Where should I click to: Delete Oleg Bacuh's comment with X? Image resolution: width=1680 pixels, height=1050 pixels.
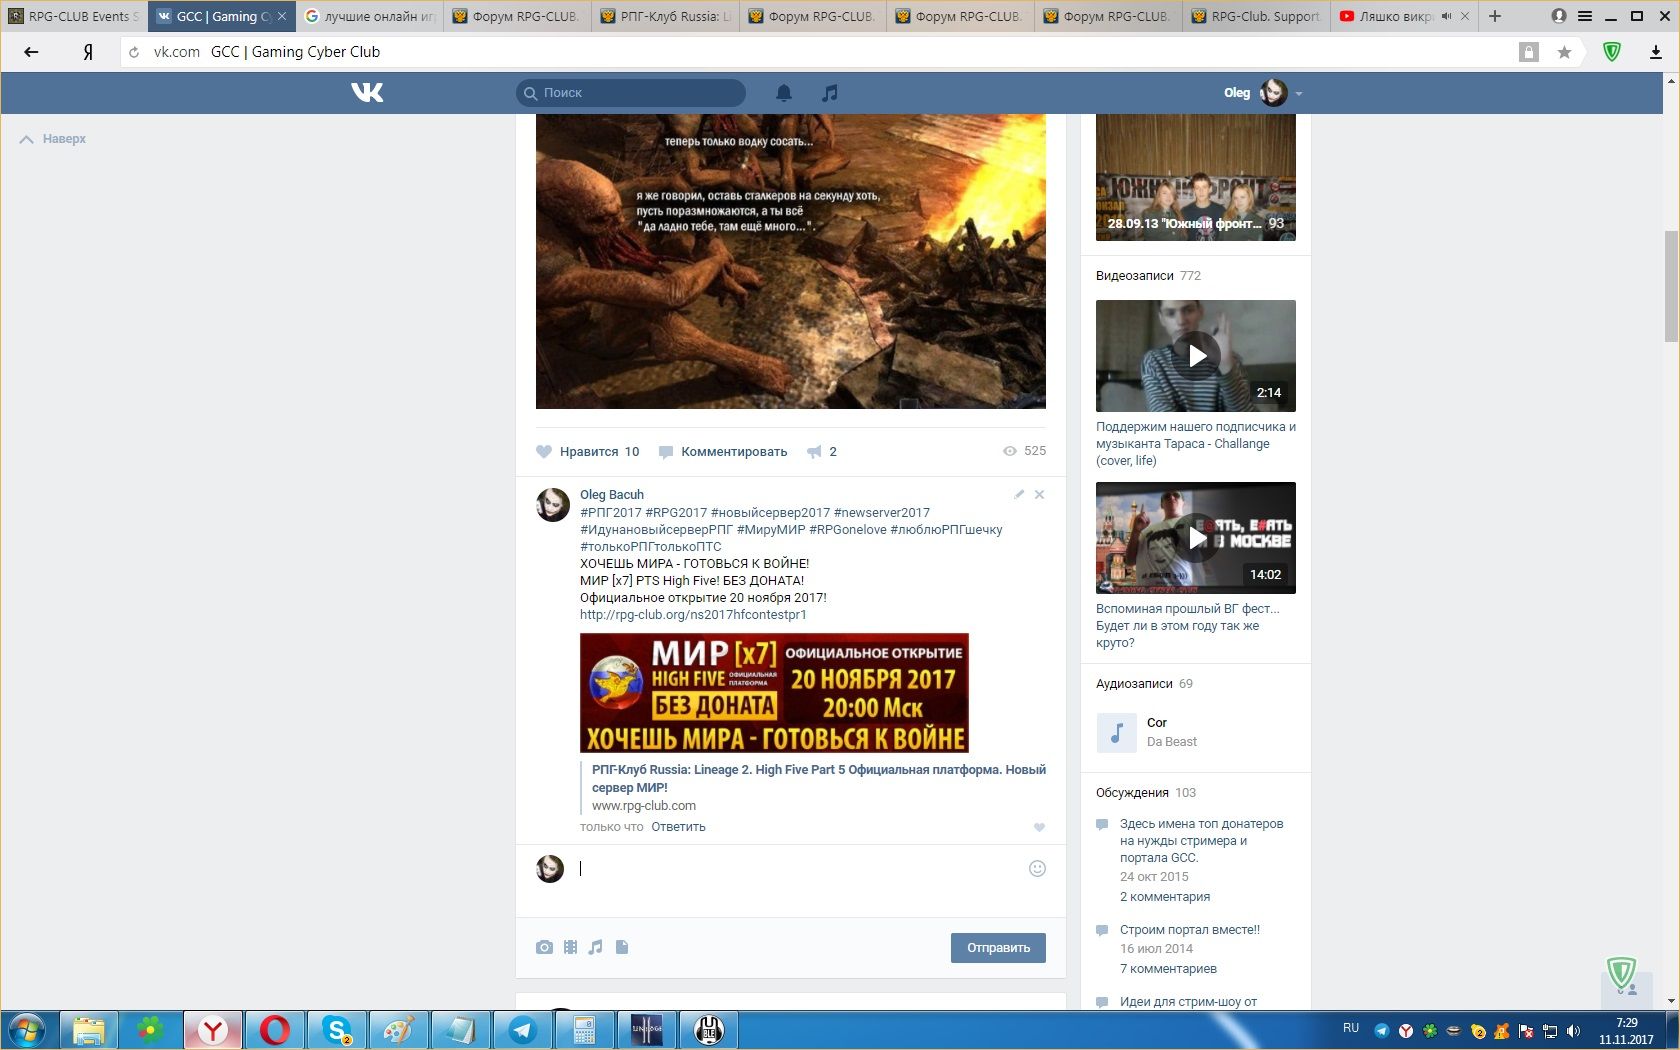coord(1040,494)
